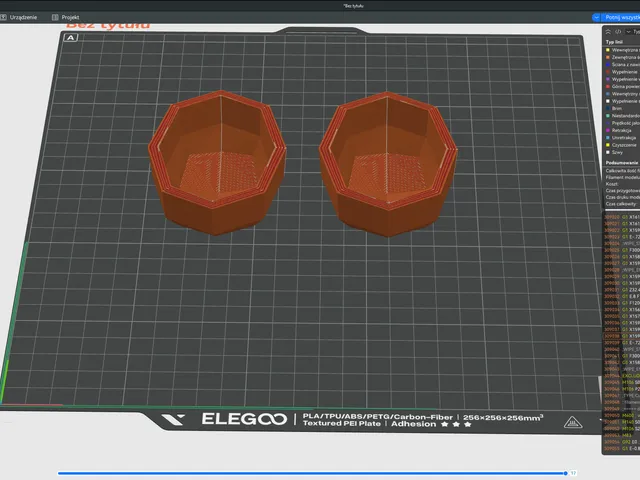640x480 pixels.
Task: Collapse the legend panel with double-chevron icon
Action: pos(608,31)
